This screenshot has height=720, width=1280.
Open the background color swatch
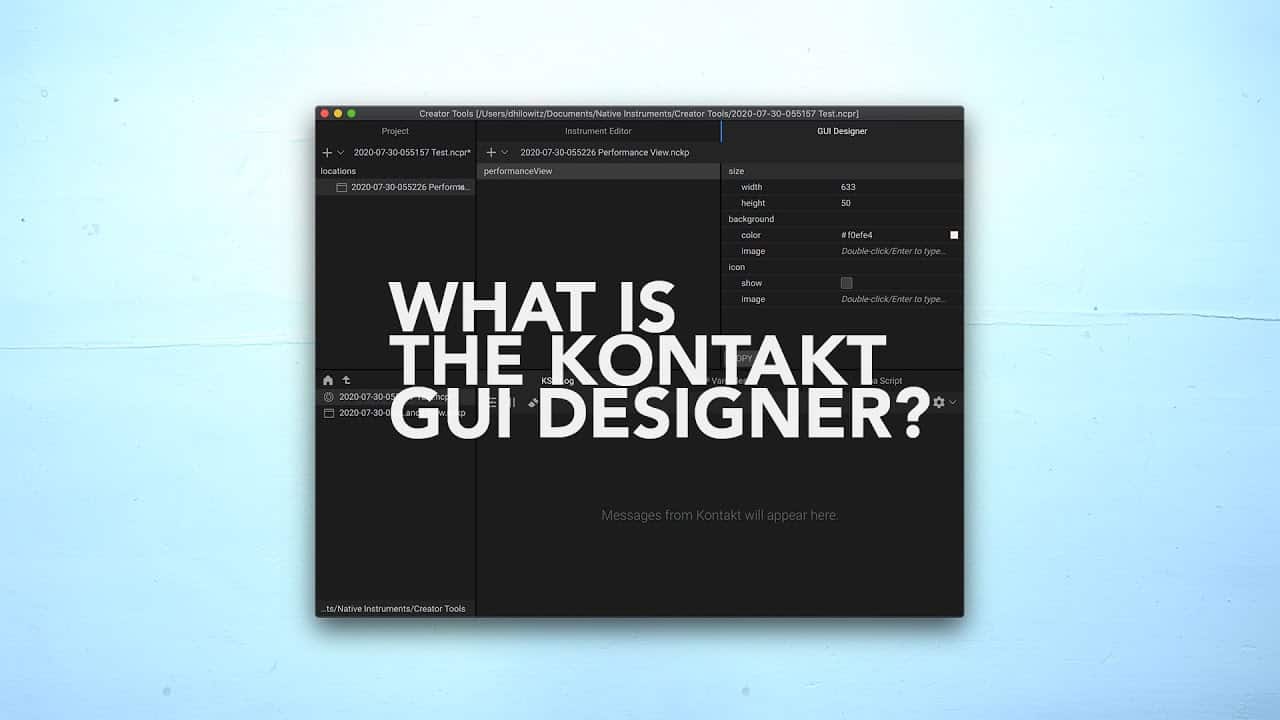[954, 235]
